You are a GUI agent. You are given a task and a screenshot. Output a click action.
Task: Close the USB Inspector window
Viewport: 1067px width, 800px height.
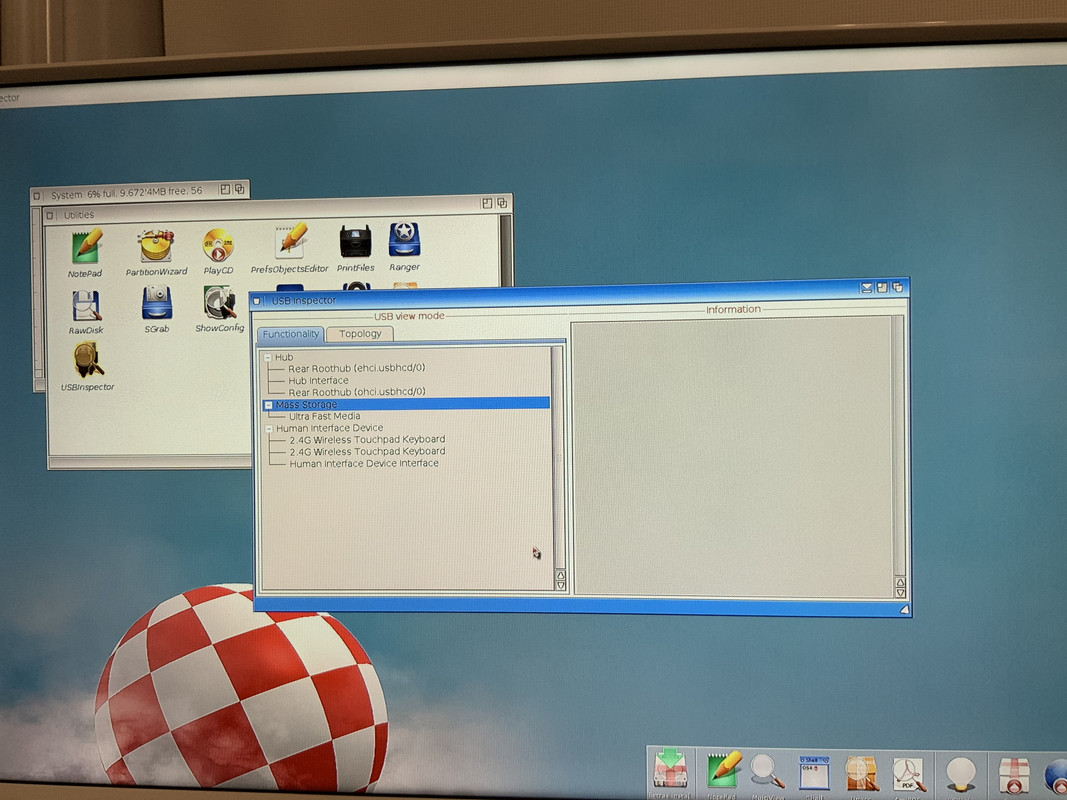257,301
